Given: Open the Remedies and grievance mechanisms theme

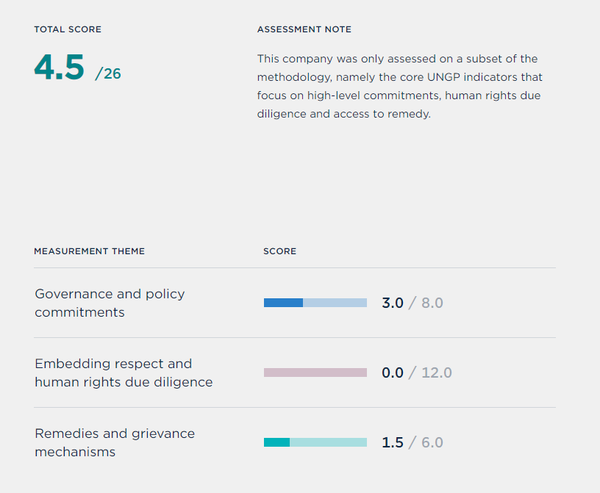Looking at the screenshot, I should click(x=114, y=442).
